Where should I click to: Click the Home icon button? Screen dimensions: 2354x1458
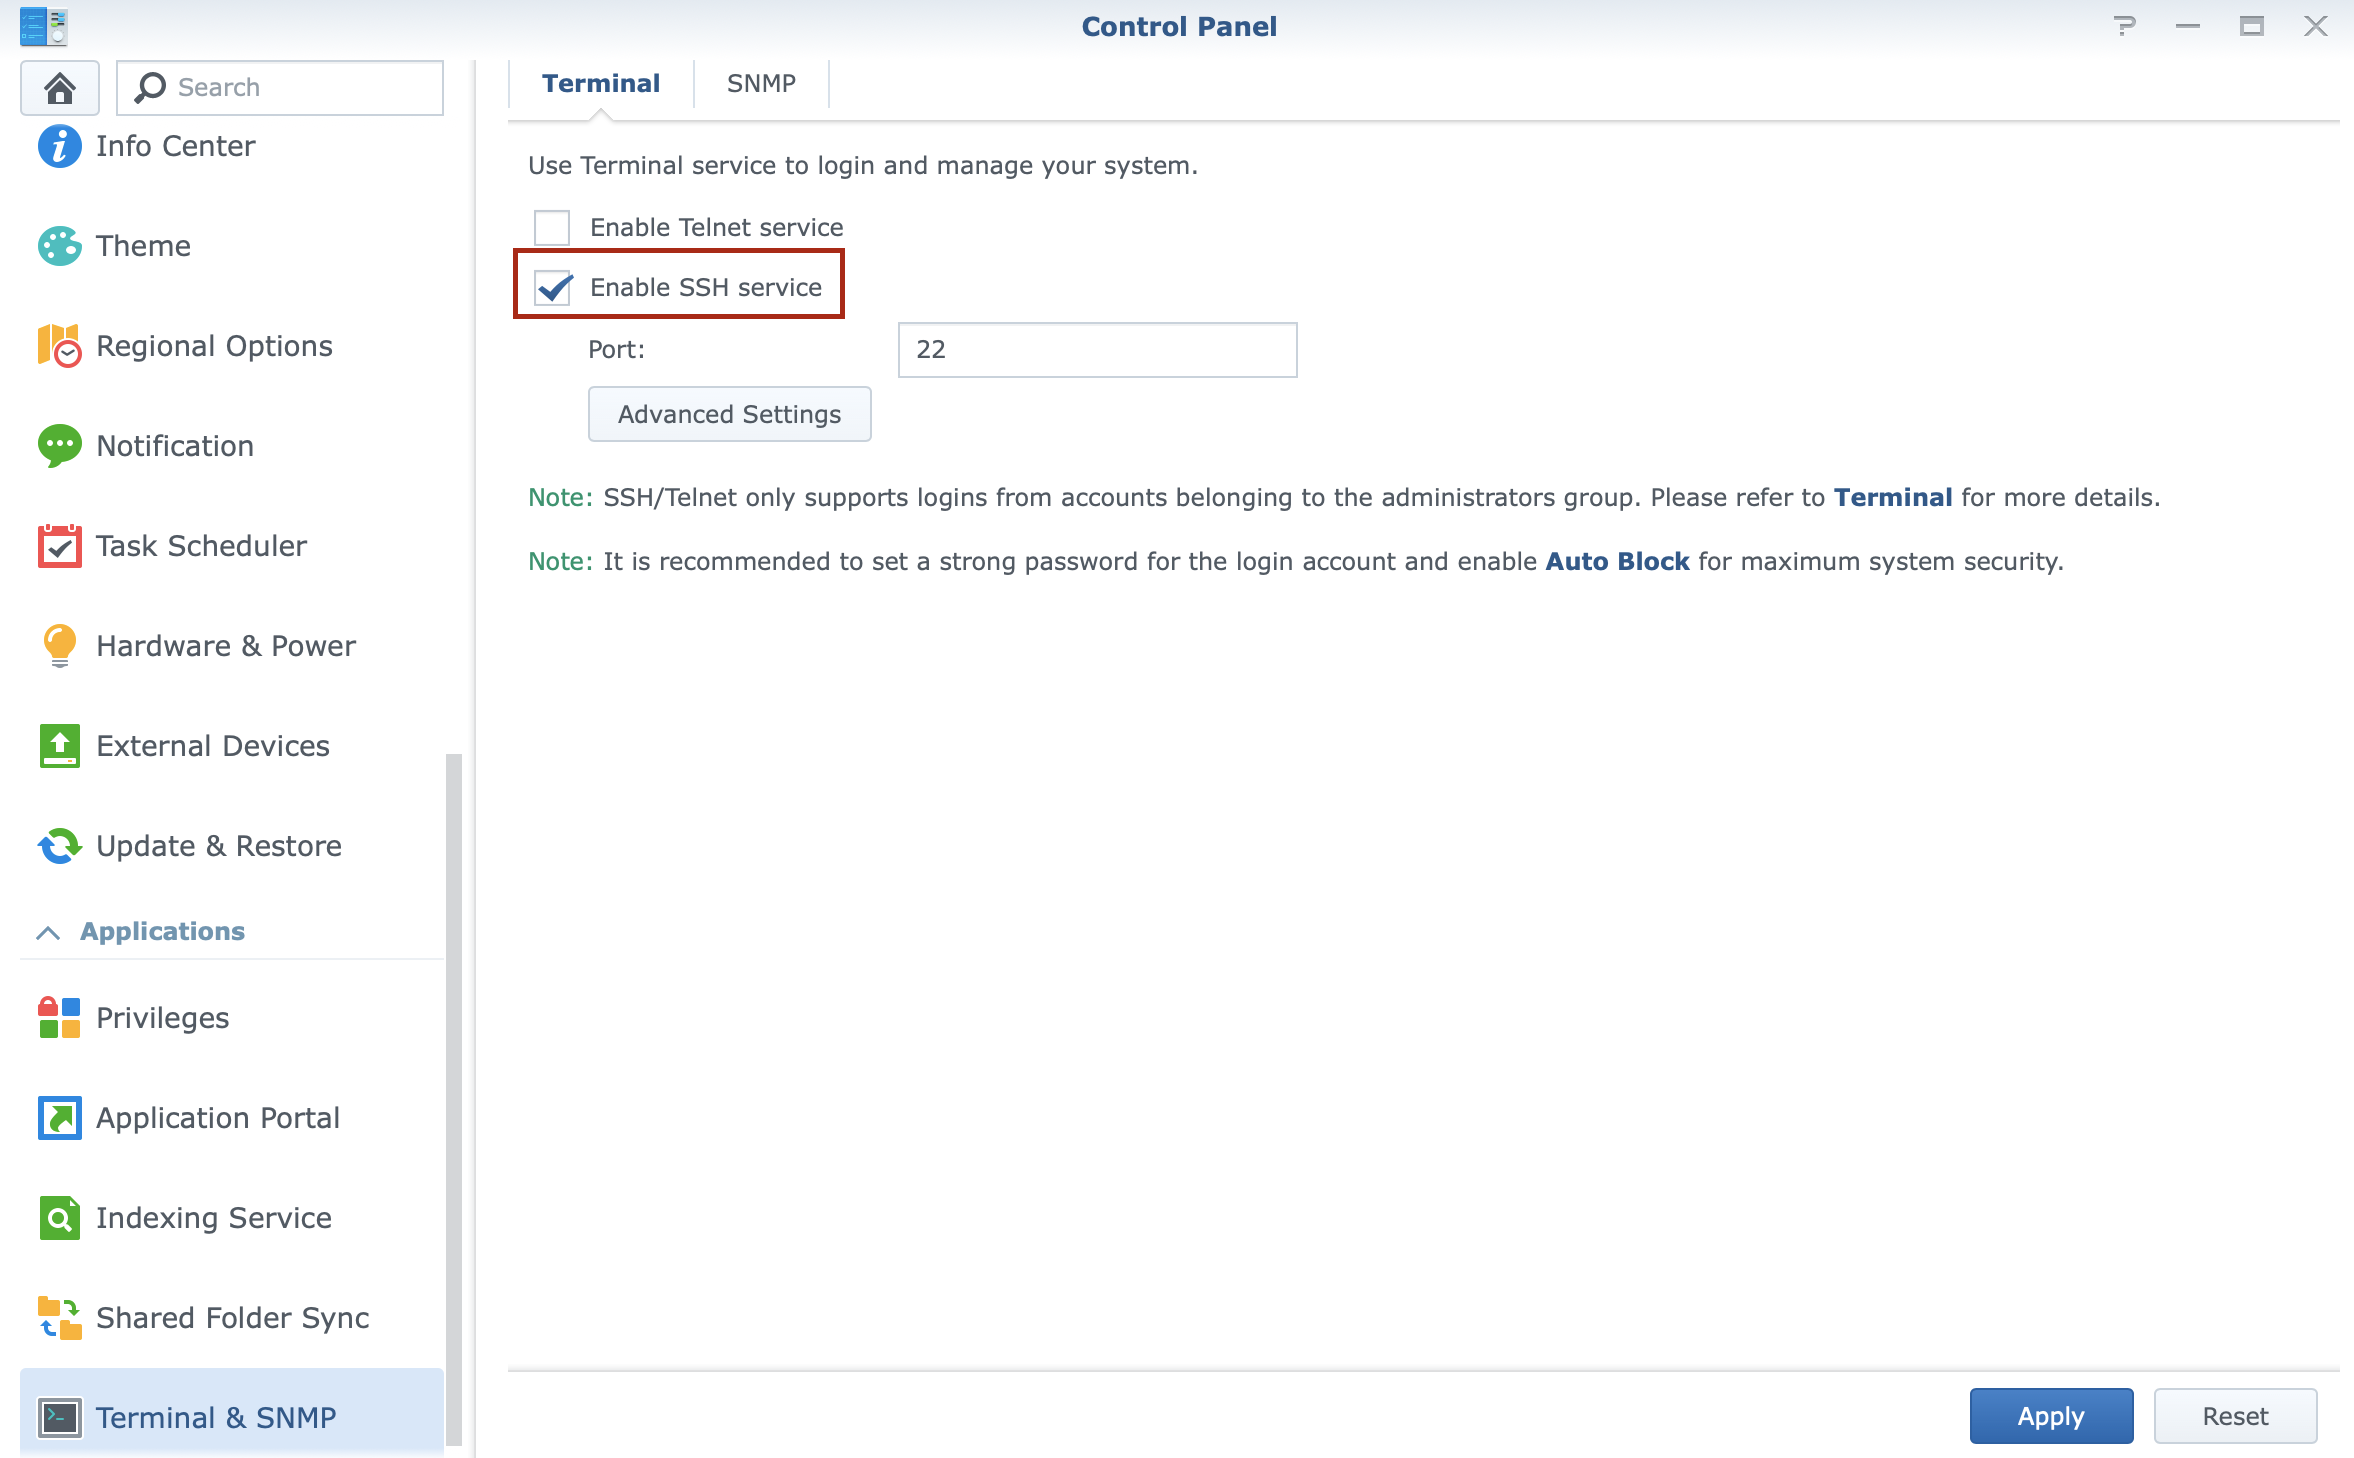point(60,88)
